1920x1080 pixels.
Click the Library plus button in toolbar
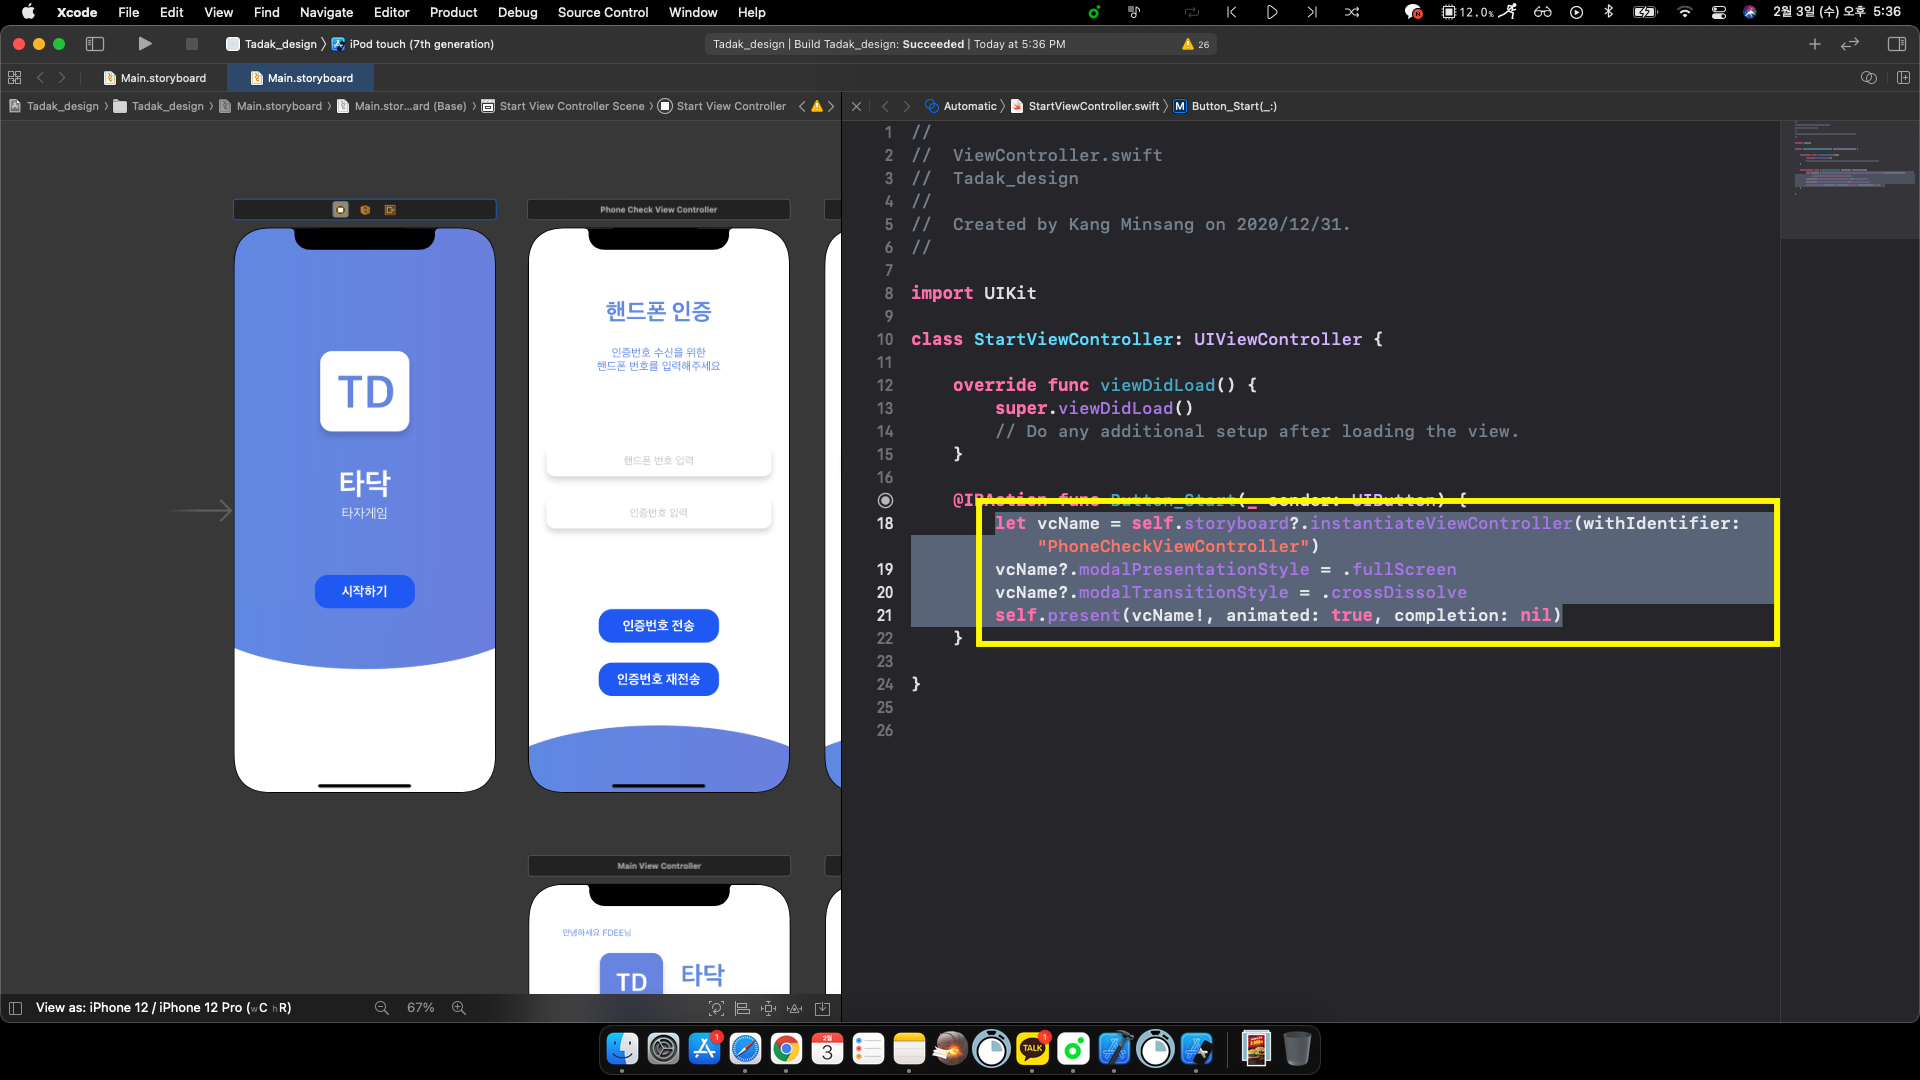(1814, 44)
